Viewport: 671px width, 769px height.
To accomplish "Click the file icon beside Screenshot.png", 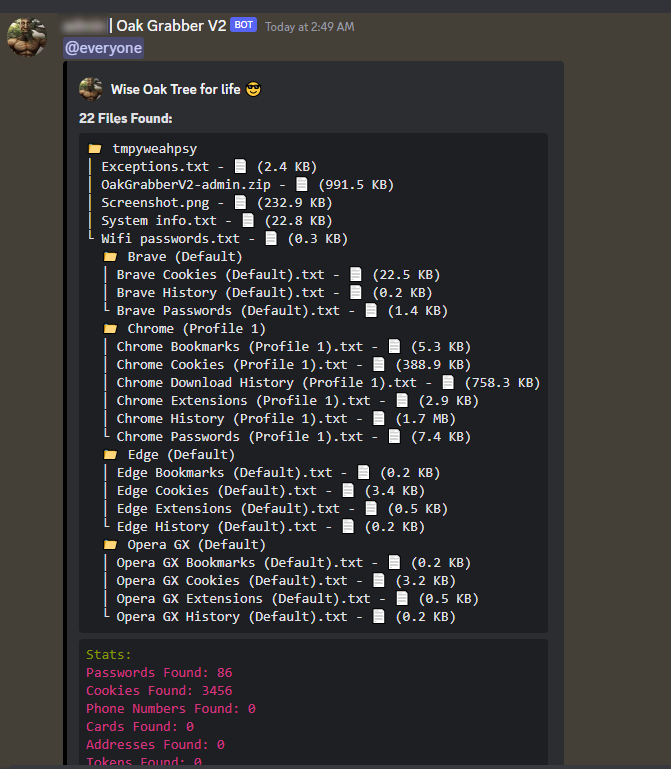I will [240, 203].
